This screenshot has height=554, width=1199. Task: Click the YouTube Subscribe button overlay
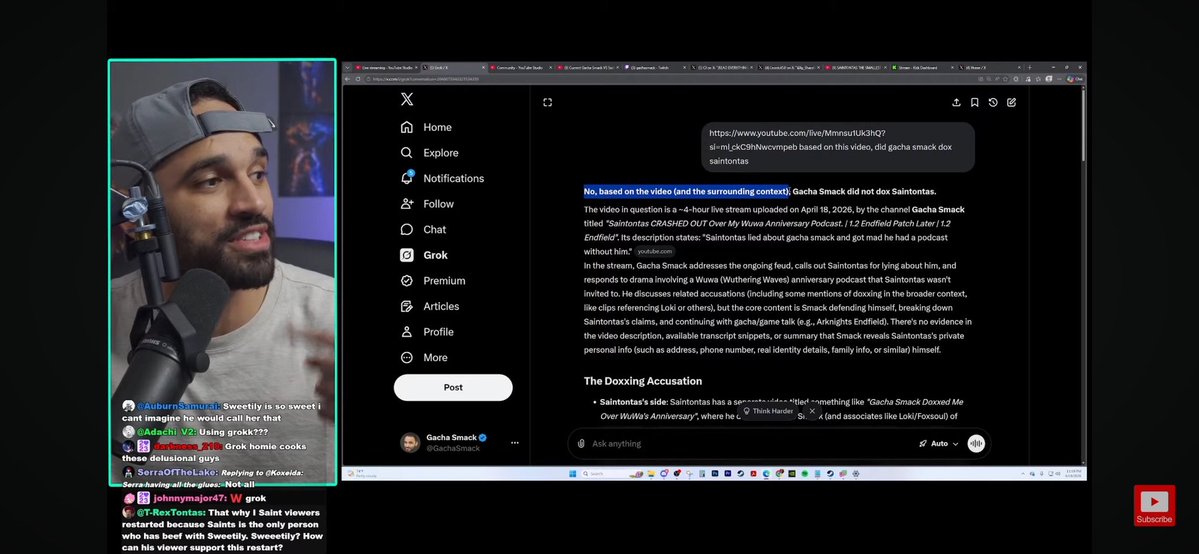click(x=1154, y=505)
